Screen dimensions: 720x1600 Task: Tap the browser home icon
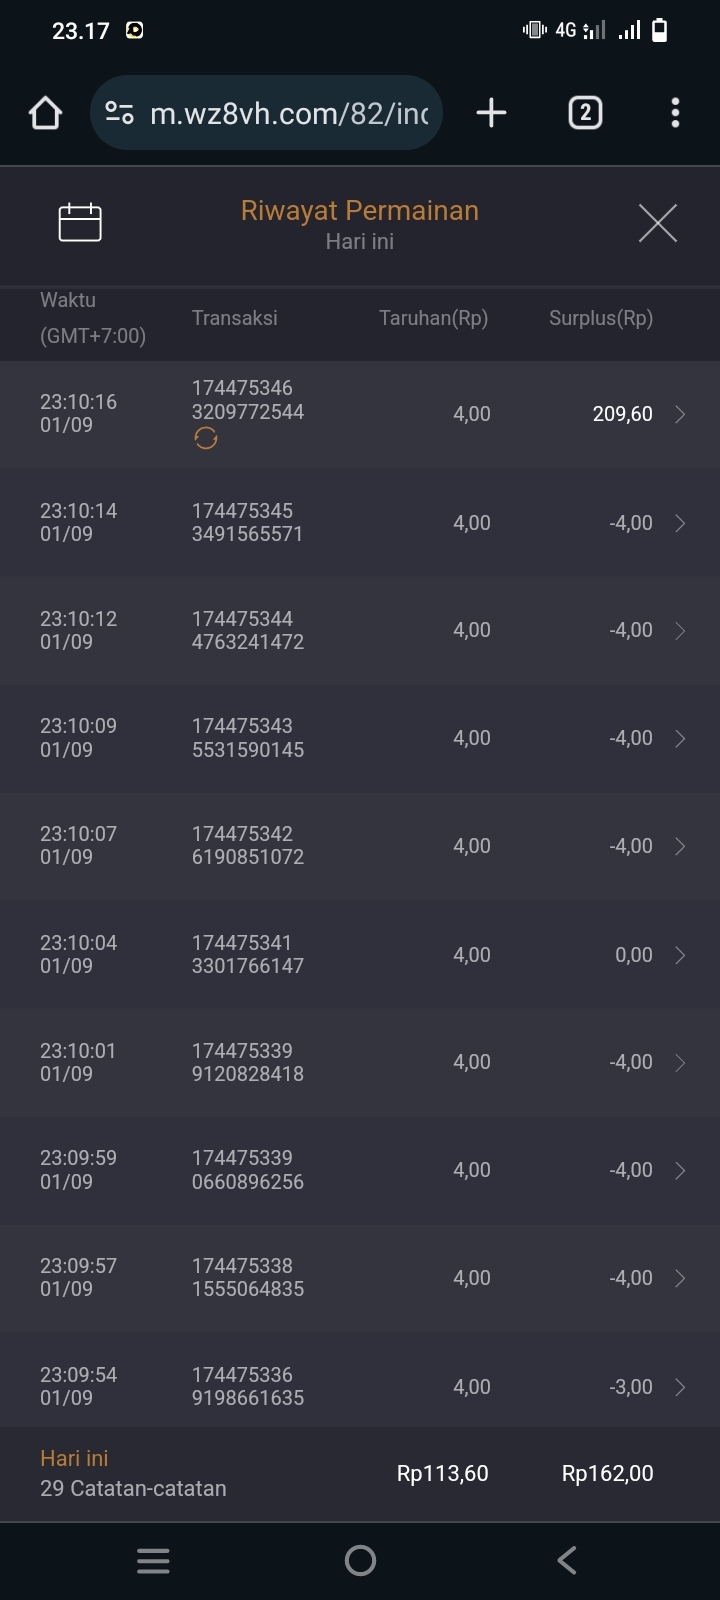click(x=45, y=113)
